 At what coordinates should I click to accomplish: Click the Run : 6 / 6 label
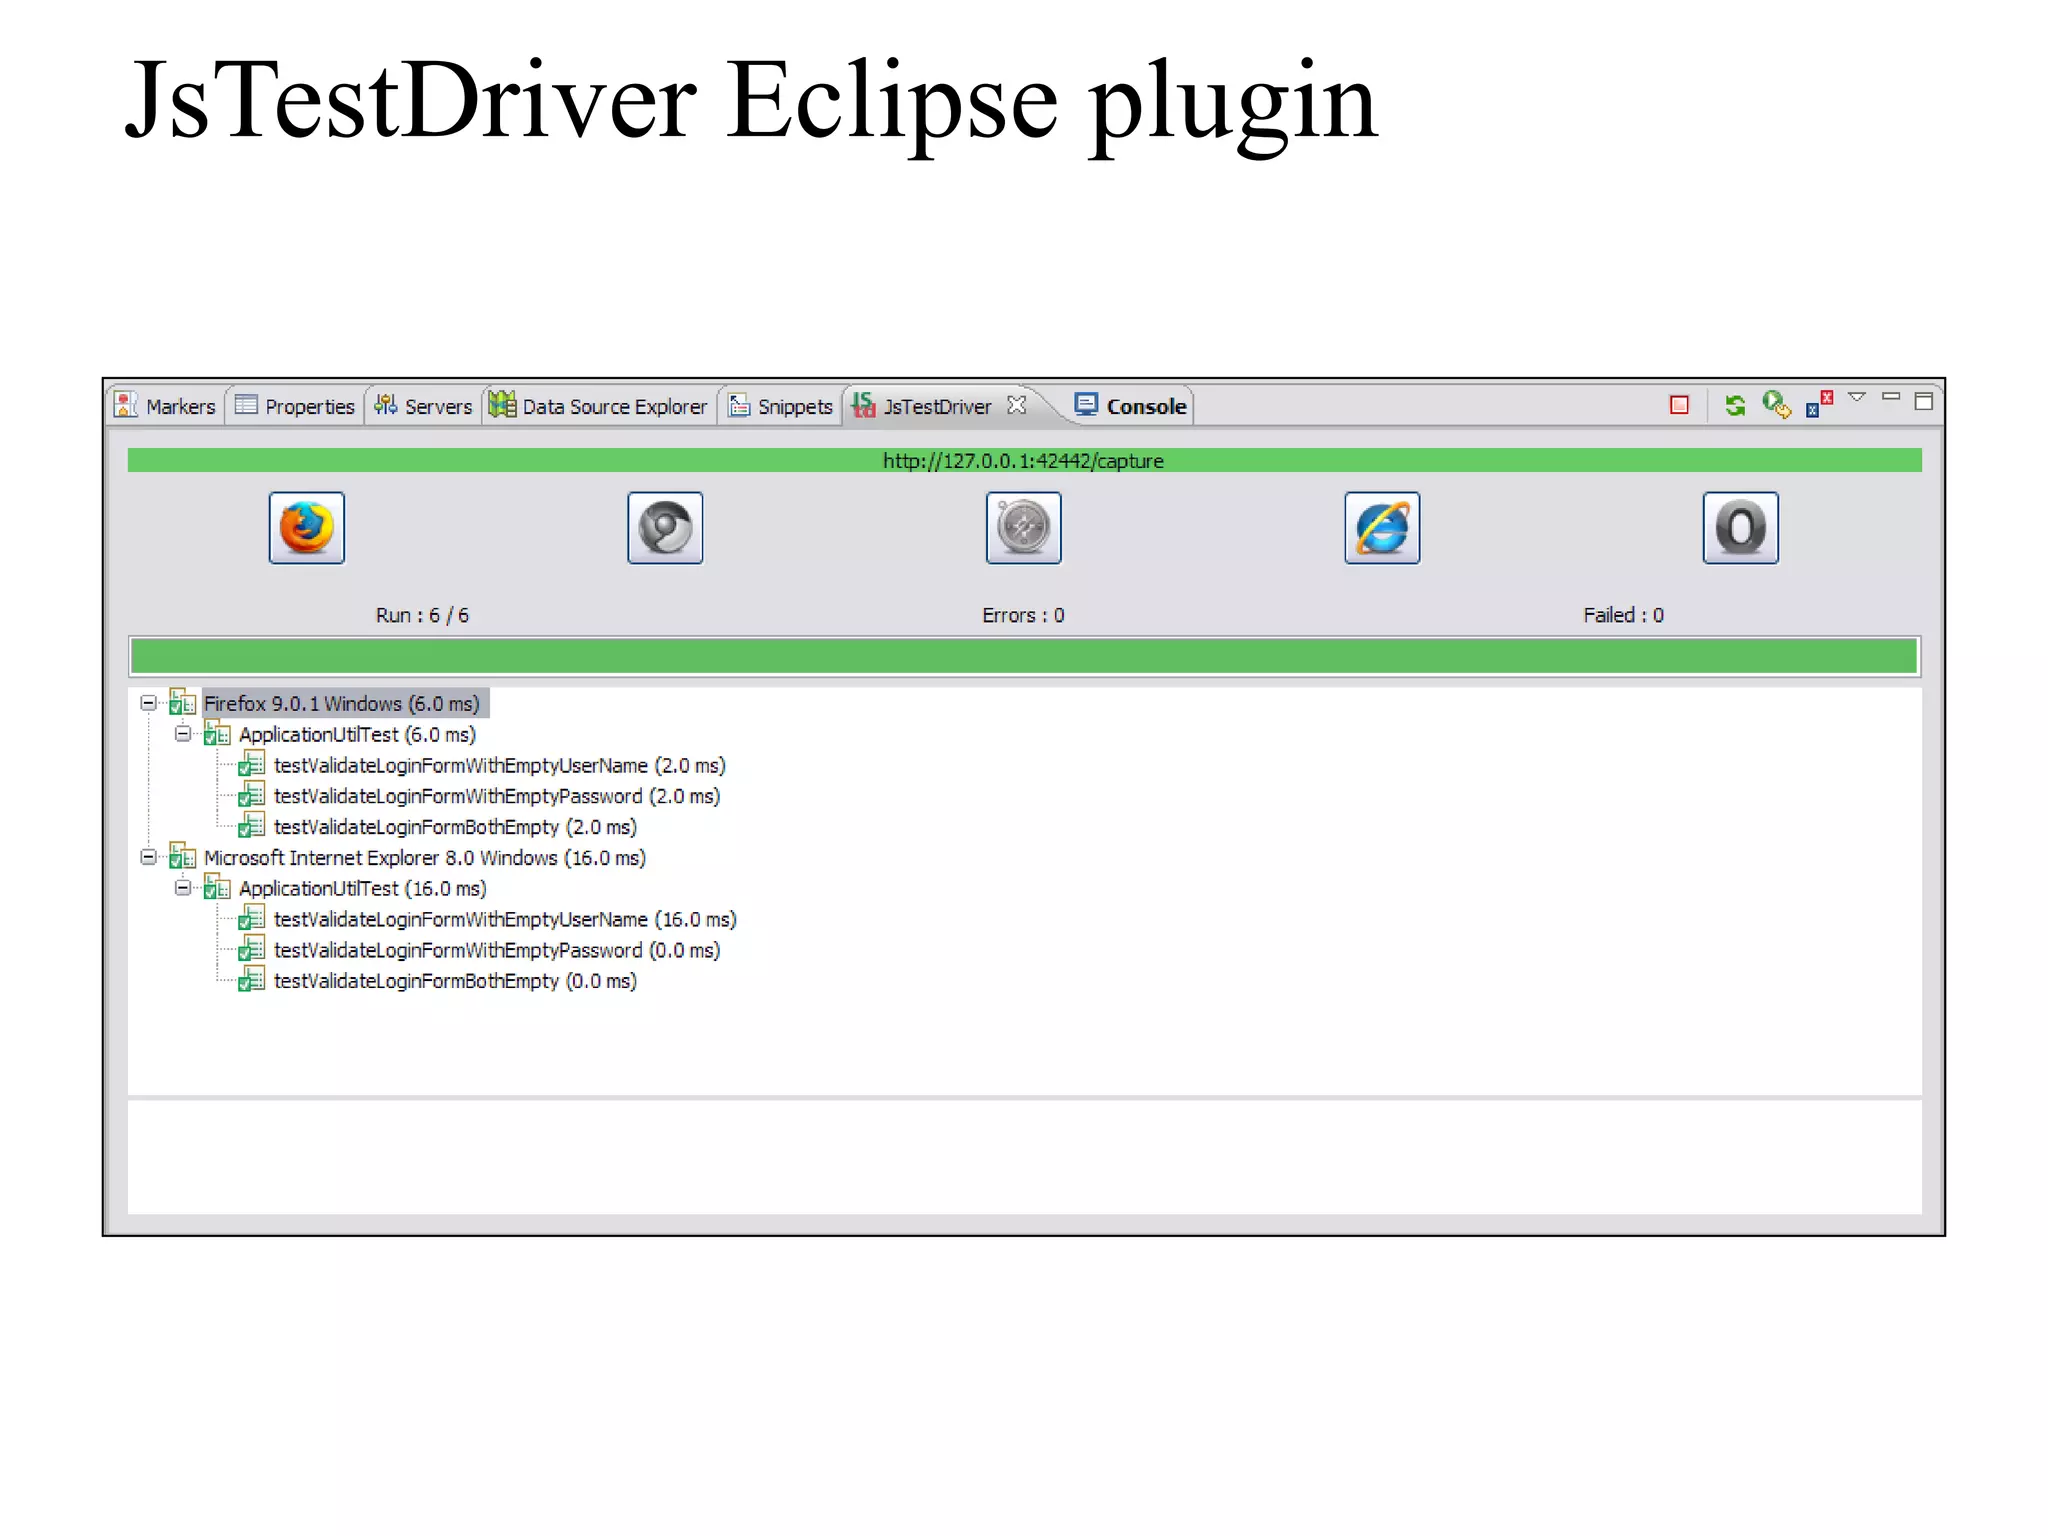422,615
